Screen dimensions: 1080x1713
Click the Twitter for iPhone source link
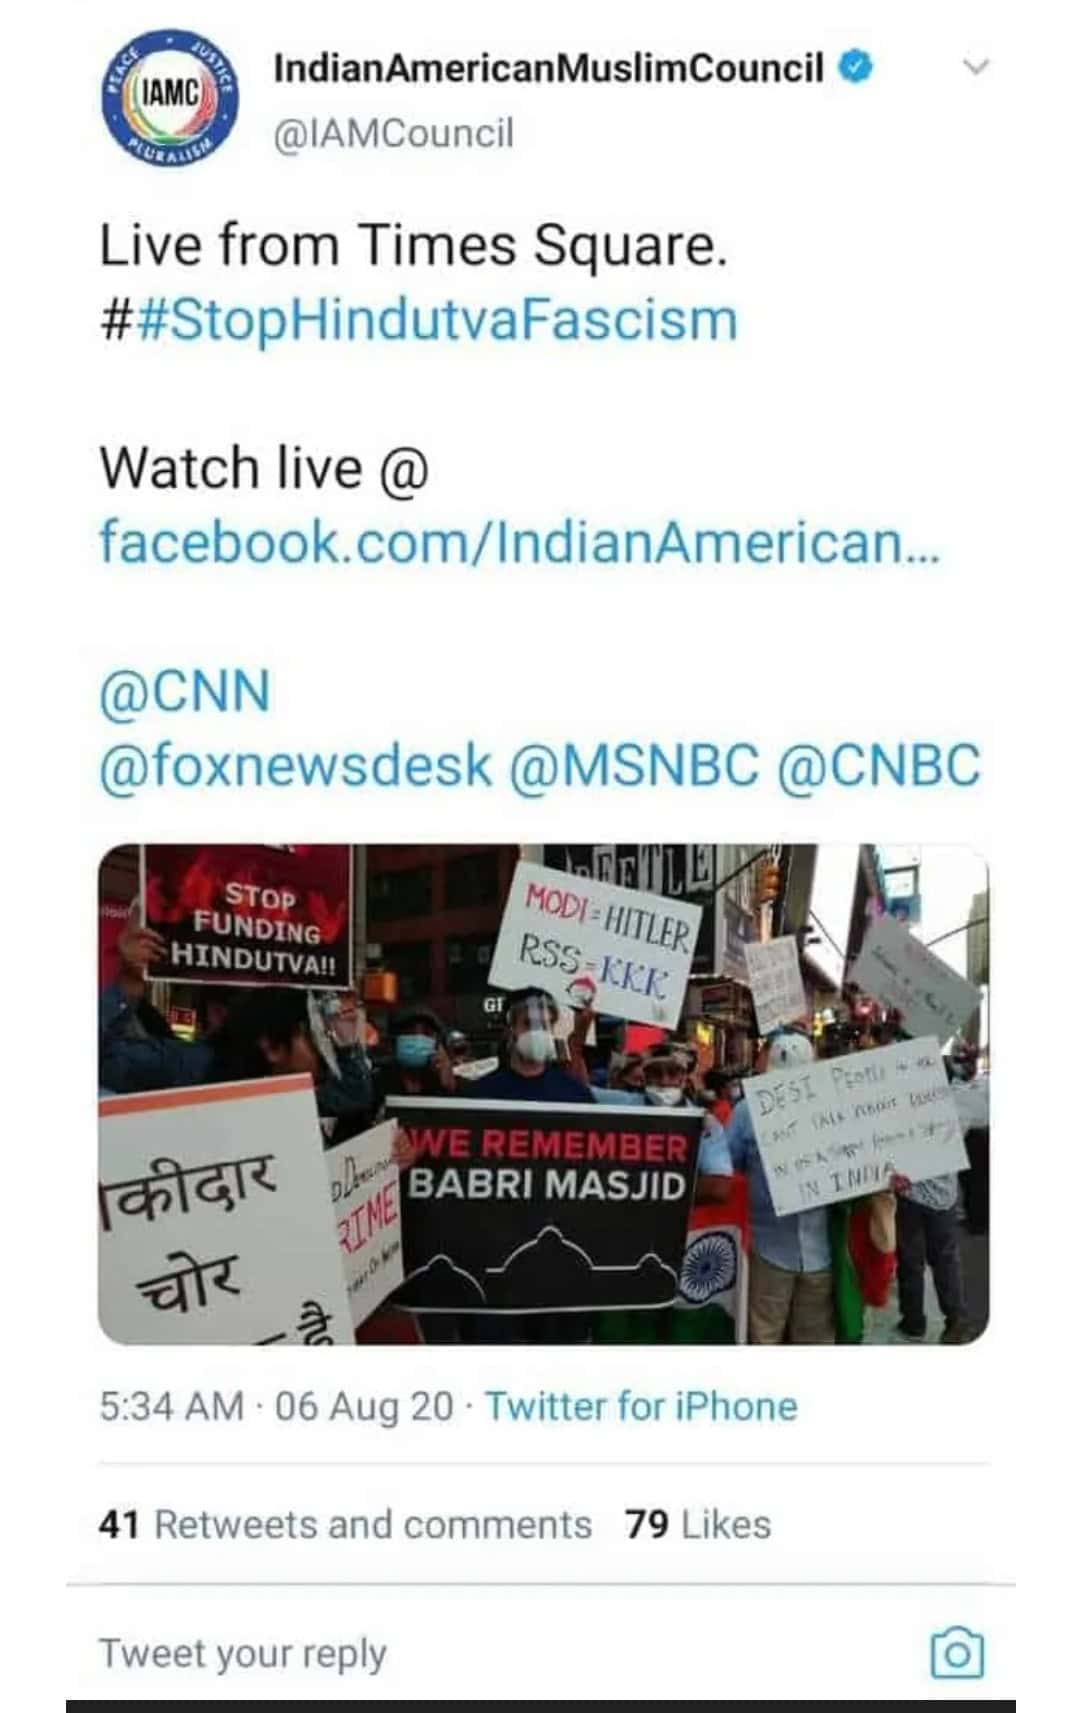click(641, 1406)
